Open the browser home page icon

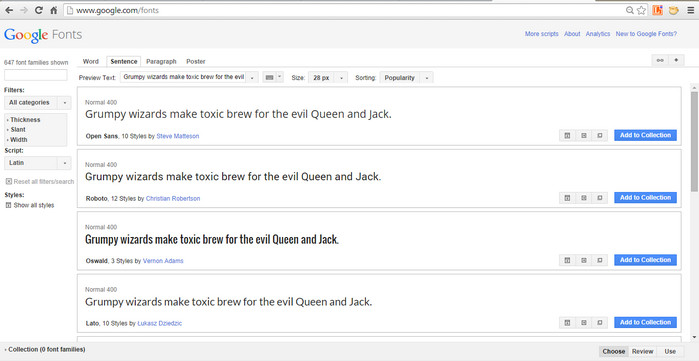click(x=53, y=10)
